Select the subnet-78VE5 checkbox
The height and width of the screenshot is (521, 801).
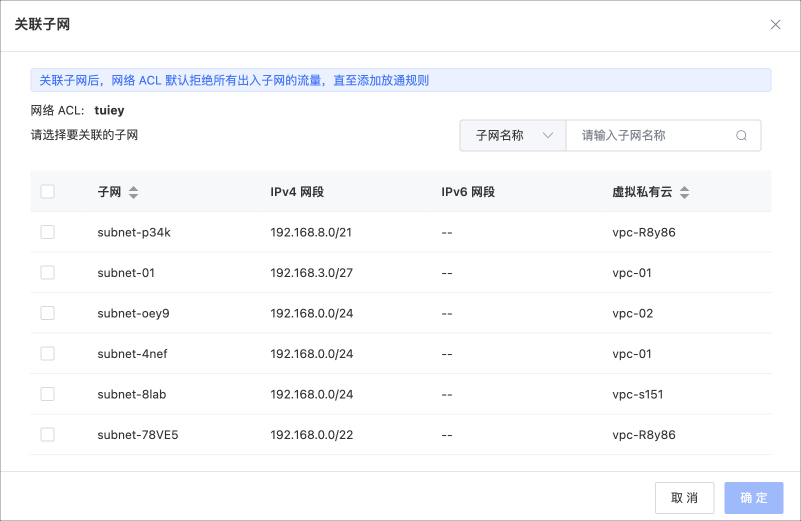coord(47,434)
